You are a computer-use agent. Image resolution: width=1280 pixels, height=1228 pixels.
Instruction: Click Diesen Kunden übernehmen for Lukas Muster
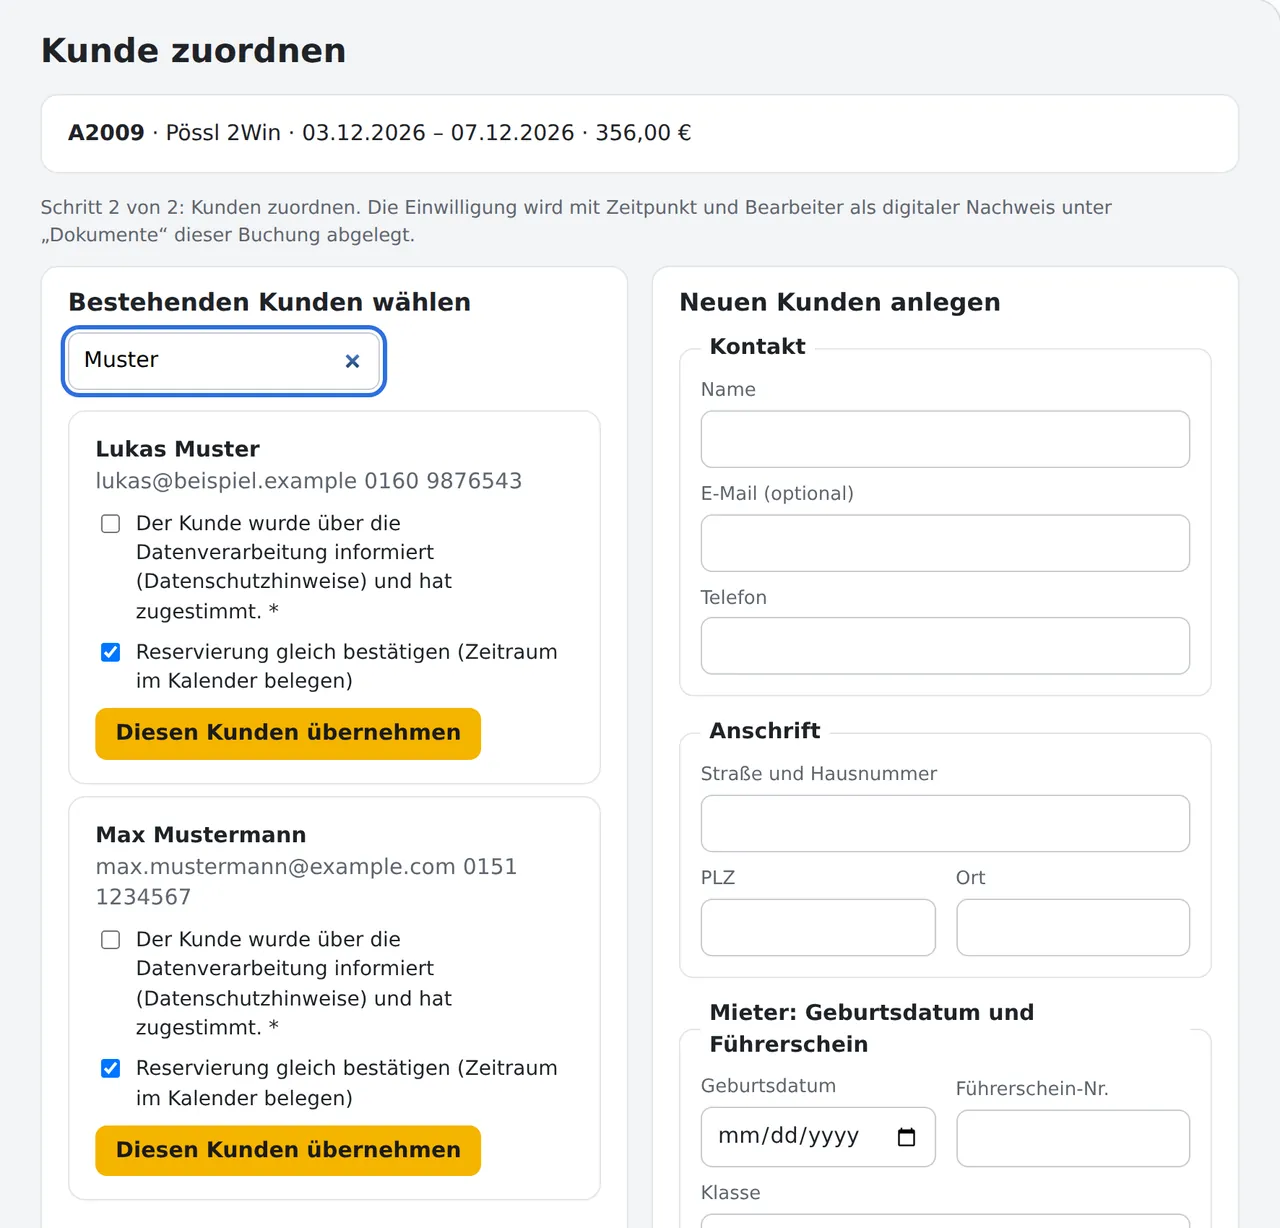[288, 733]
